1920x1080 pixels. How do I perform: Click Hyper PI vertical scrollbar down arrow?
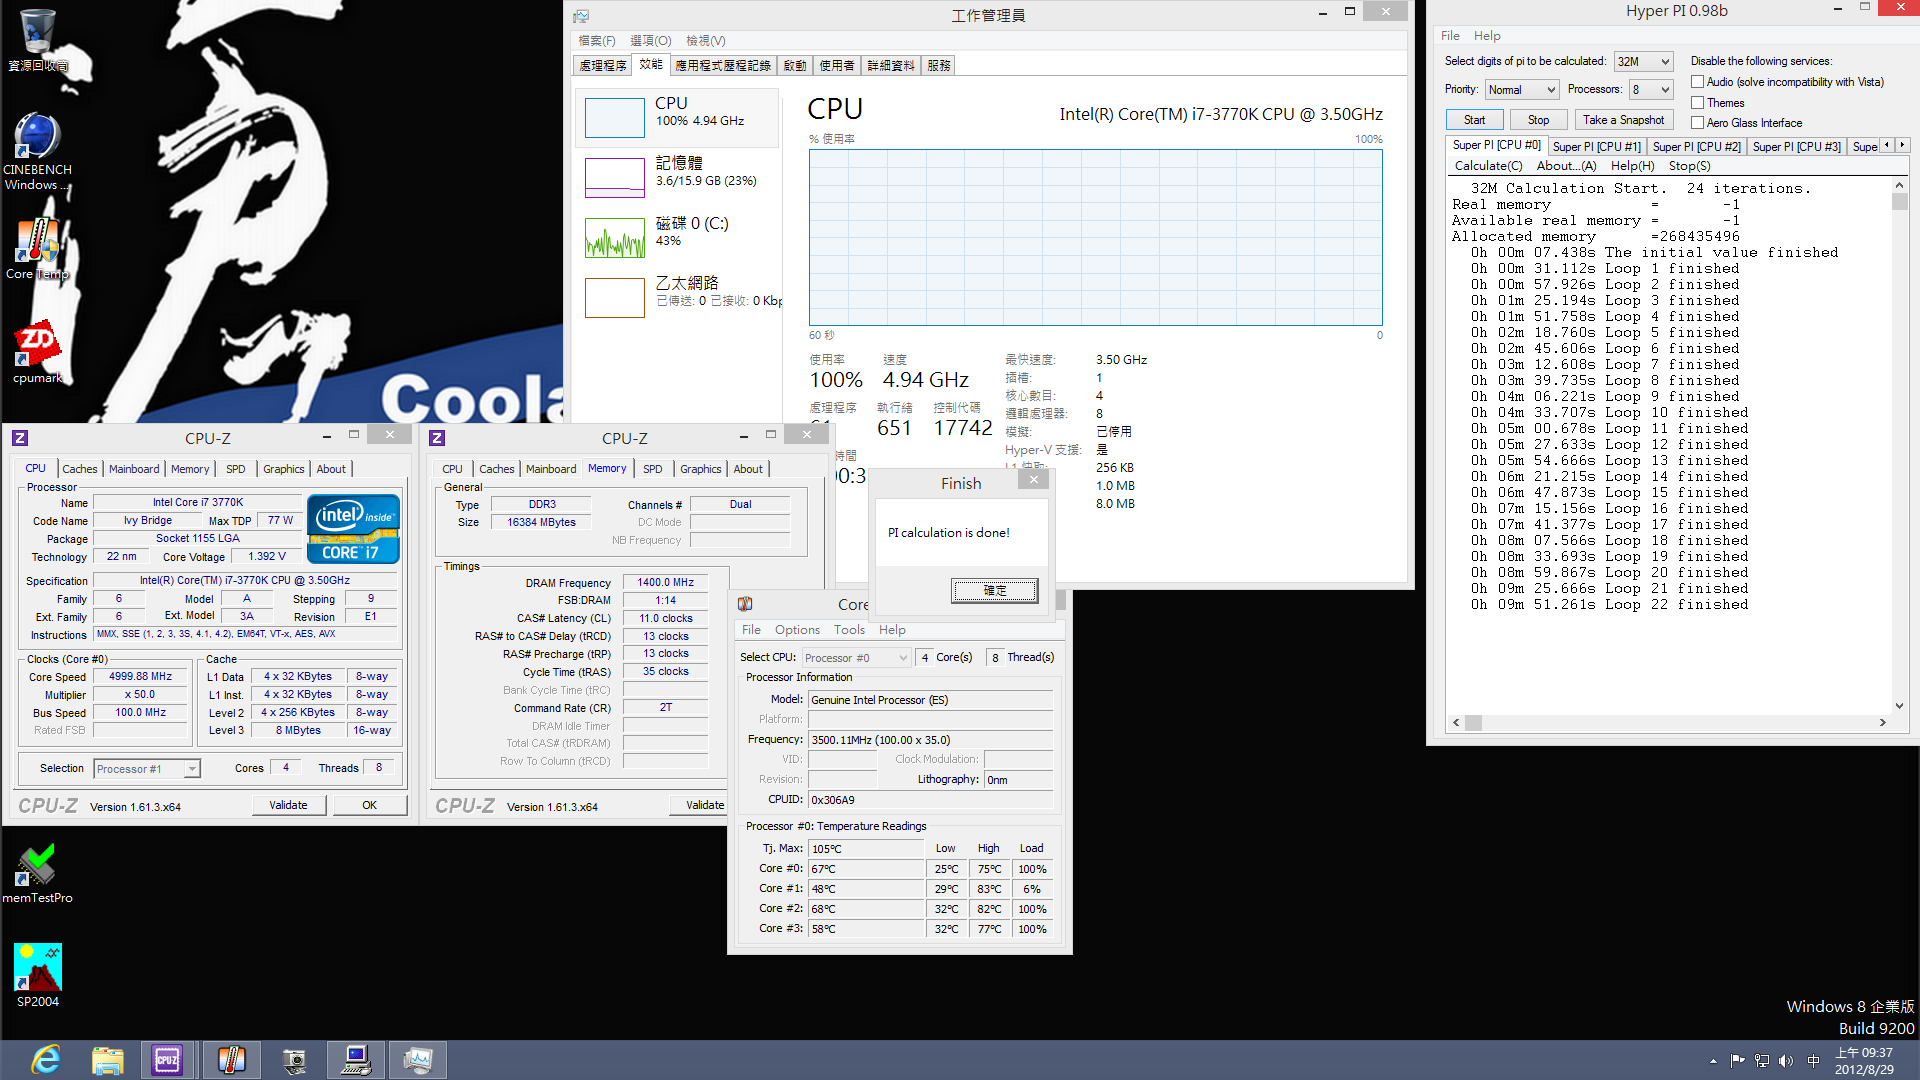point(1899,705)
